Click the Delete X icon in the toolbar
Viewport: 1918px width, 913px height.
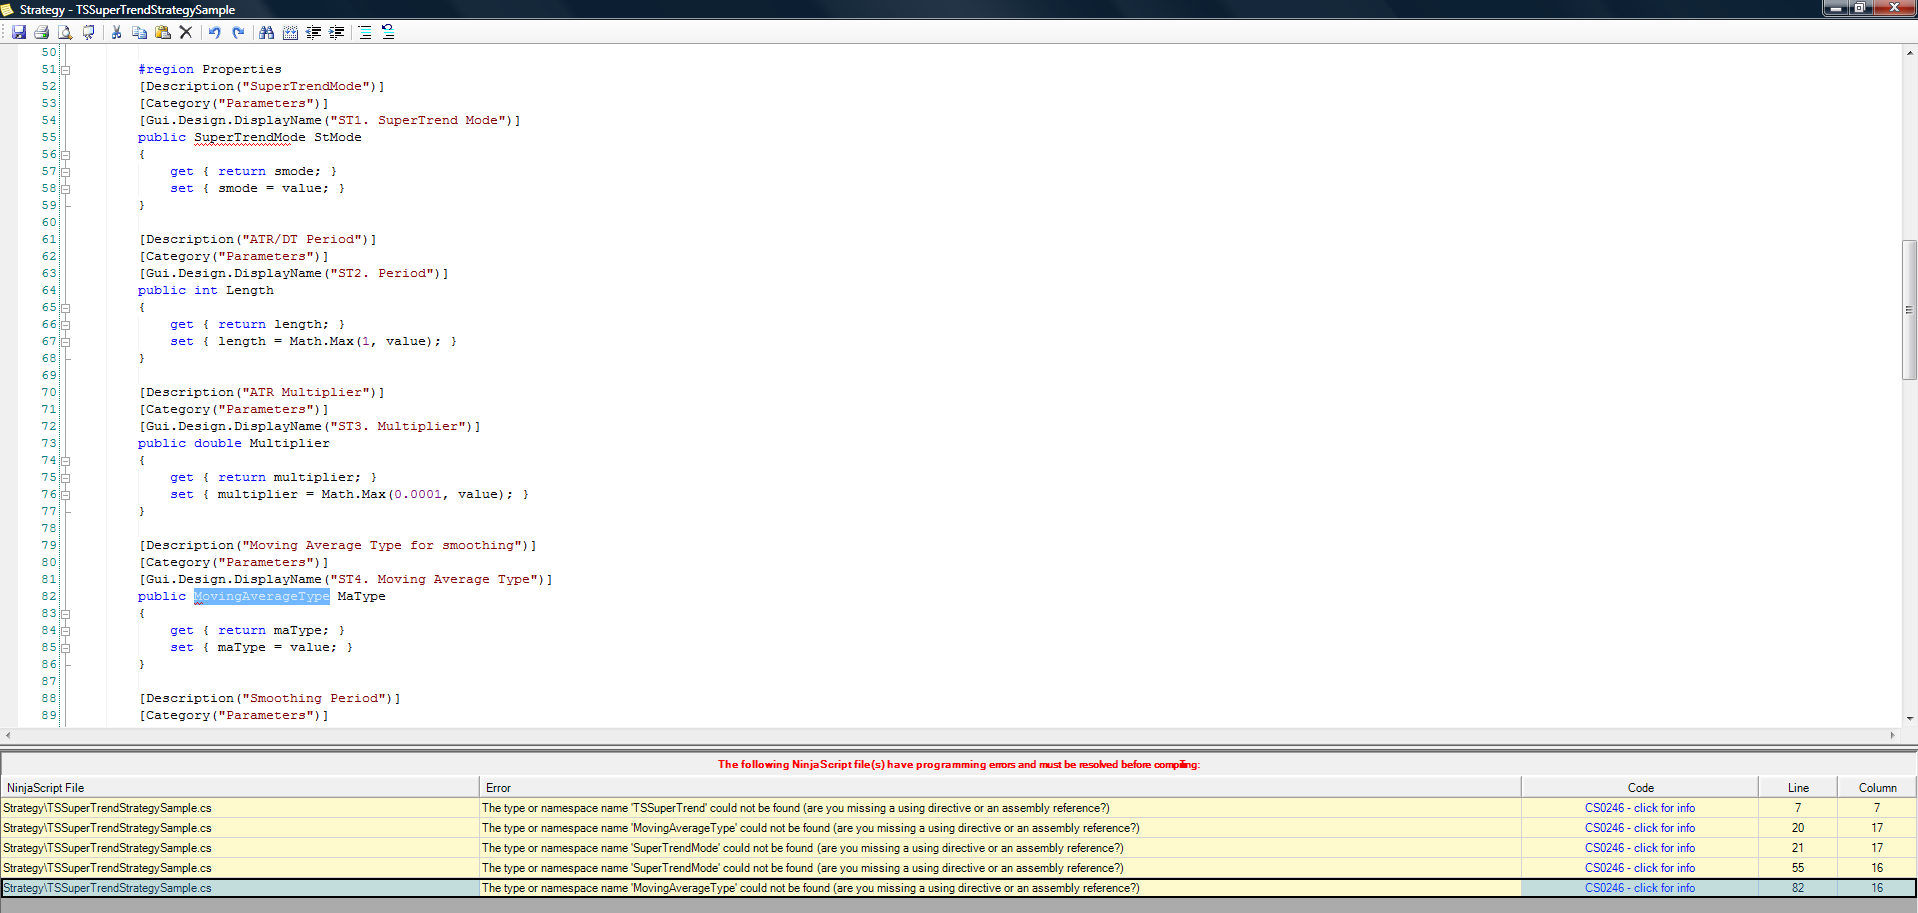coord(186,32)
